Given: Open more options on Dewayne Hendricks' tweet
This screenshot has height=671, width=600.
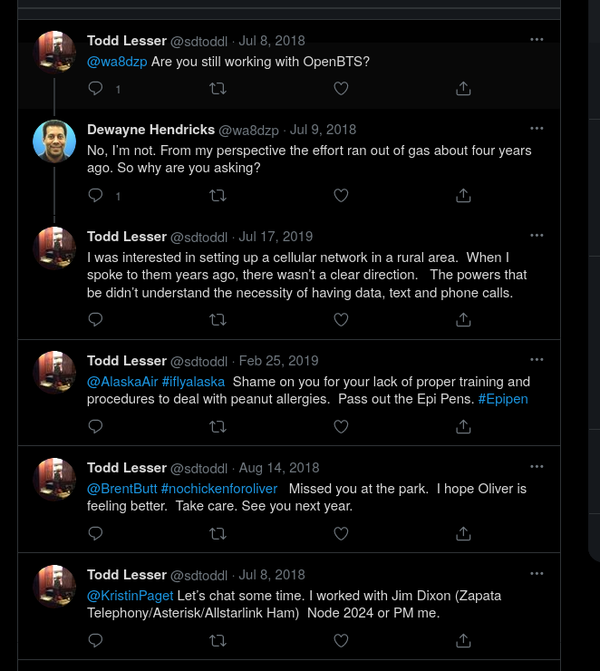Looking at the screenshot, I should coord(537,129).
